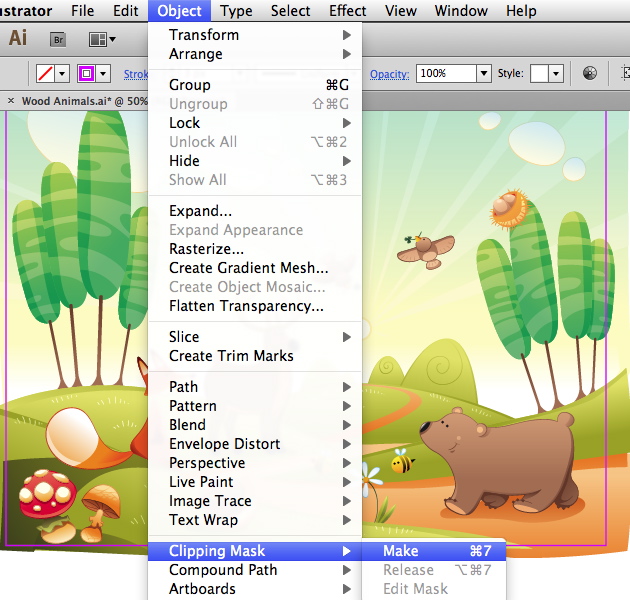Select the Clipping Mask menu item

(x=255, y=551)
